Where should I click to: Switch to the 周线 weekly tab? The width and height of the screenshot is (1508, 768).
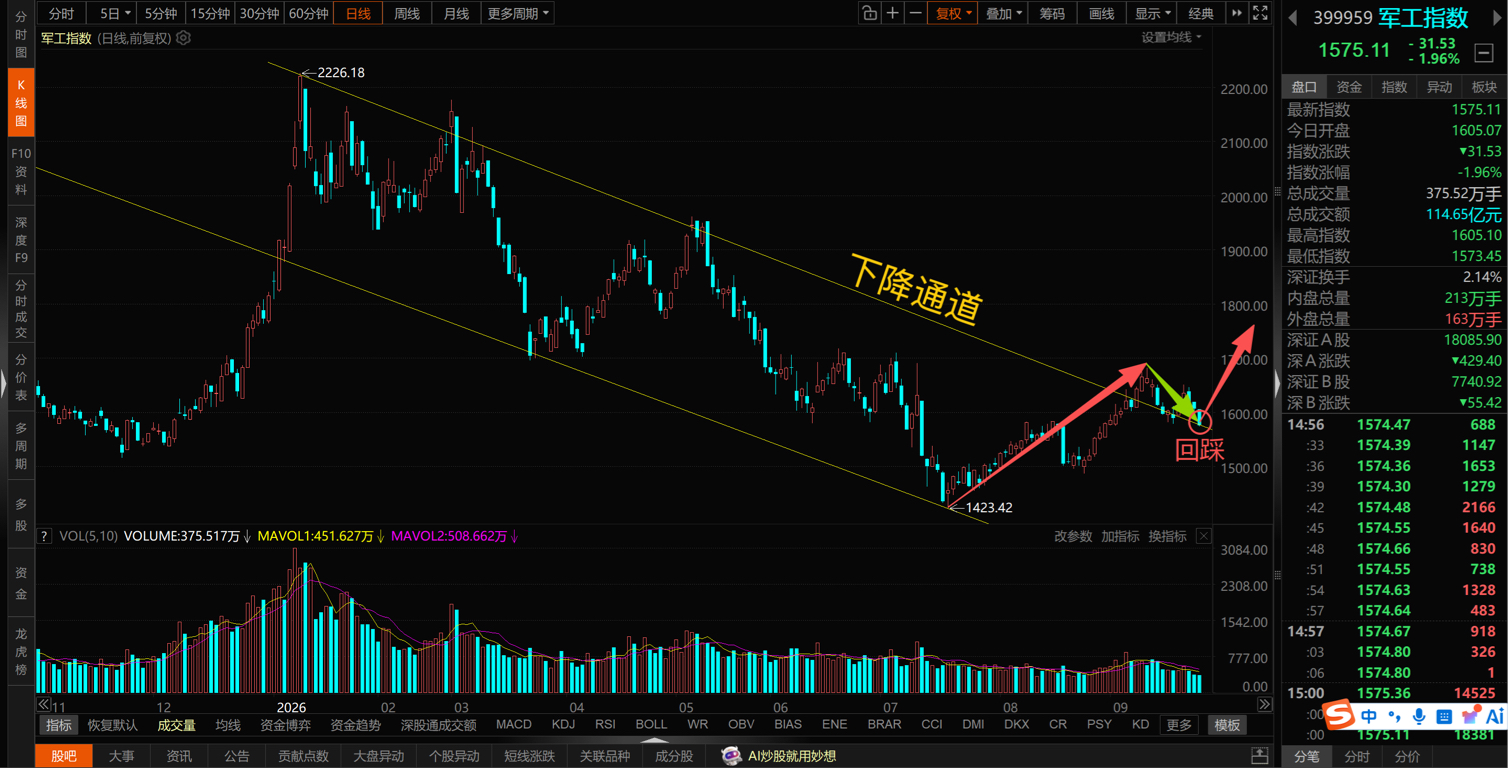[407, 13]
